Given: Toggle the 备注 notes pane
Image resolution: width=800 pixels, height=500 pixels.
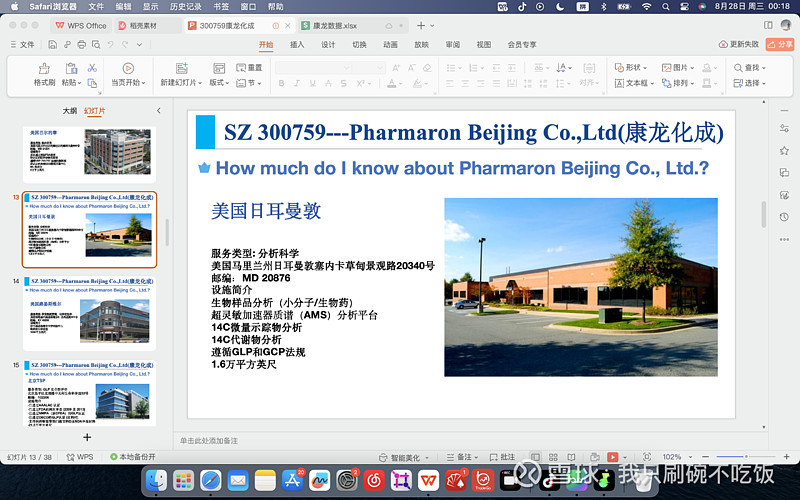Looking at the screenshot, I should (462, 457).
